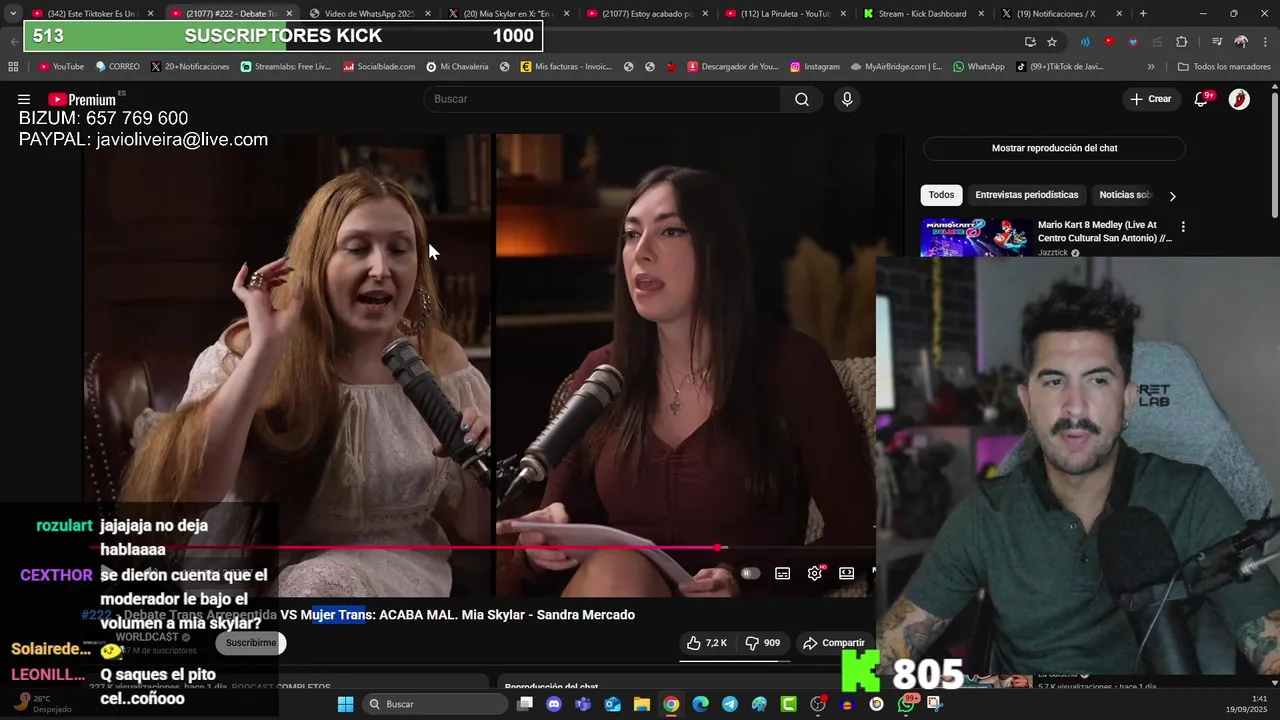Close the Debate Trans tab

coord(289,13)
